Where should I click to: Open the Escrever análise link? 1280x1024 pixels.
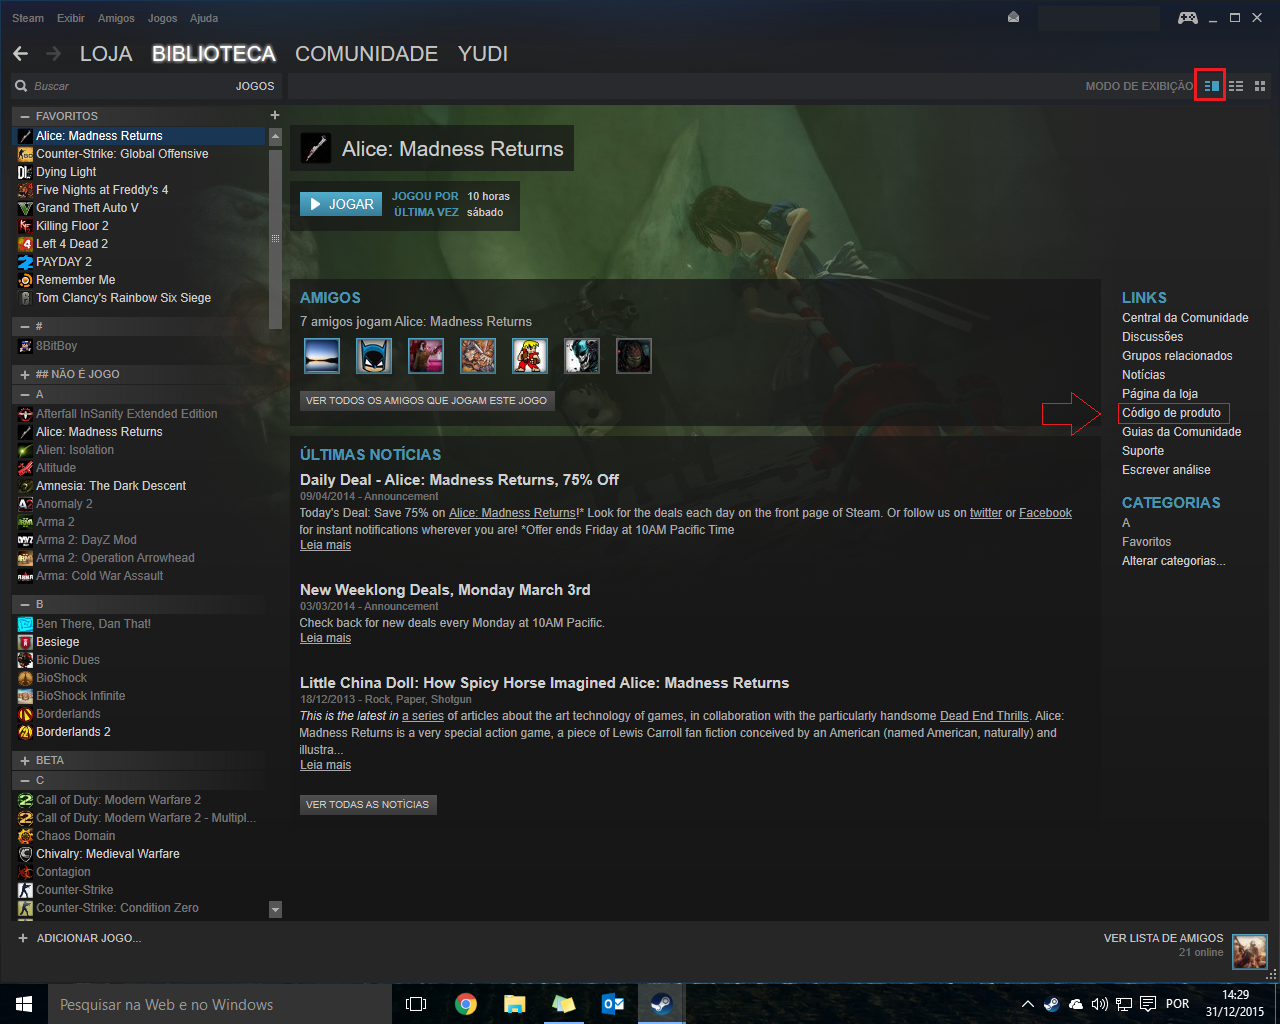coord(1166,470)
